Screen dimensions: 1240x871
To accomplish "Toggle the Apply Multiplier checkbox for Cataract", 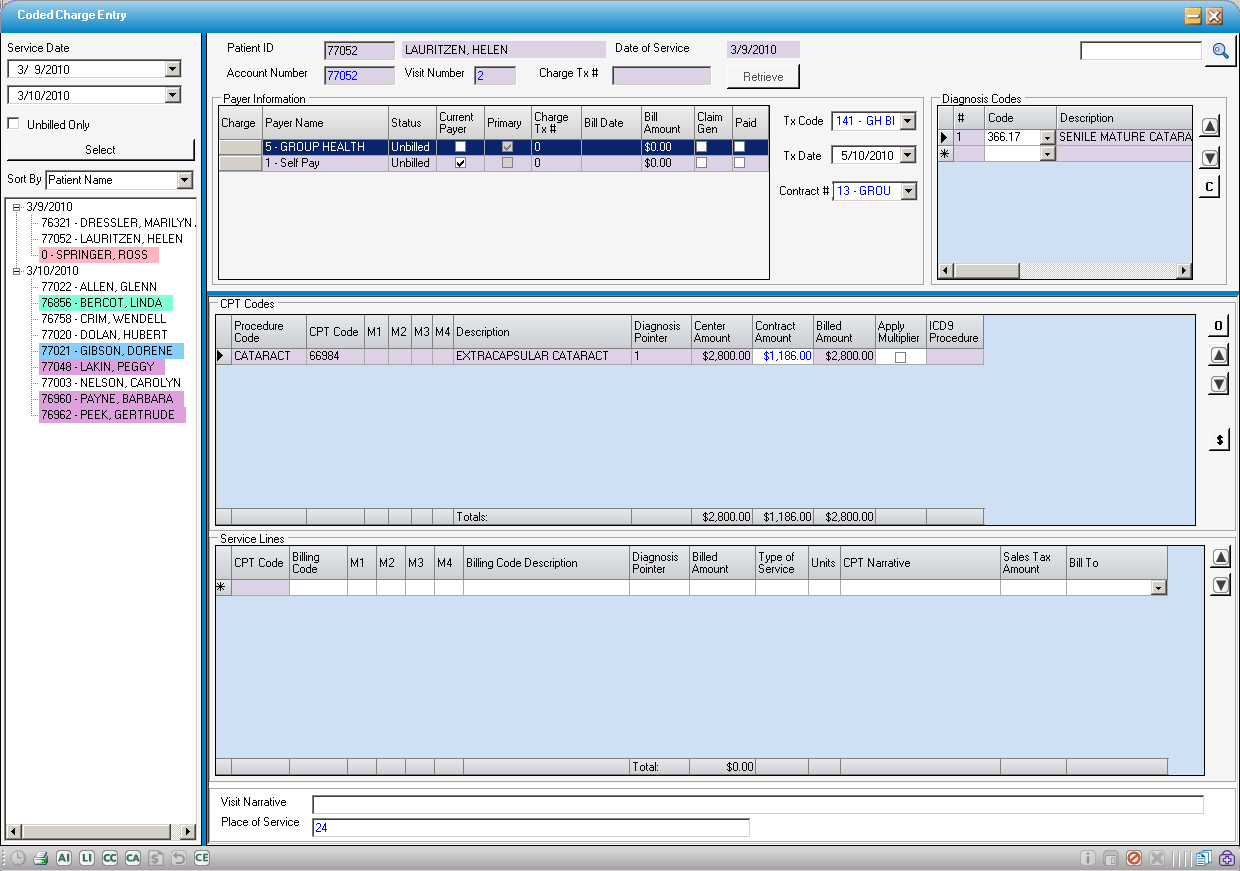I will [x=900, y=357].
